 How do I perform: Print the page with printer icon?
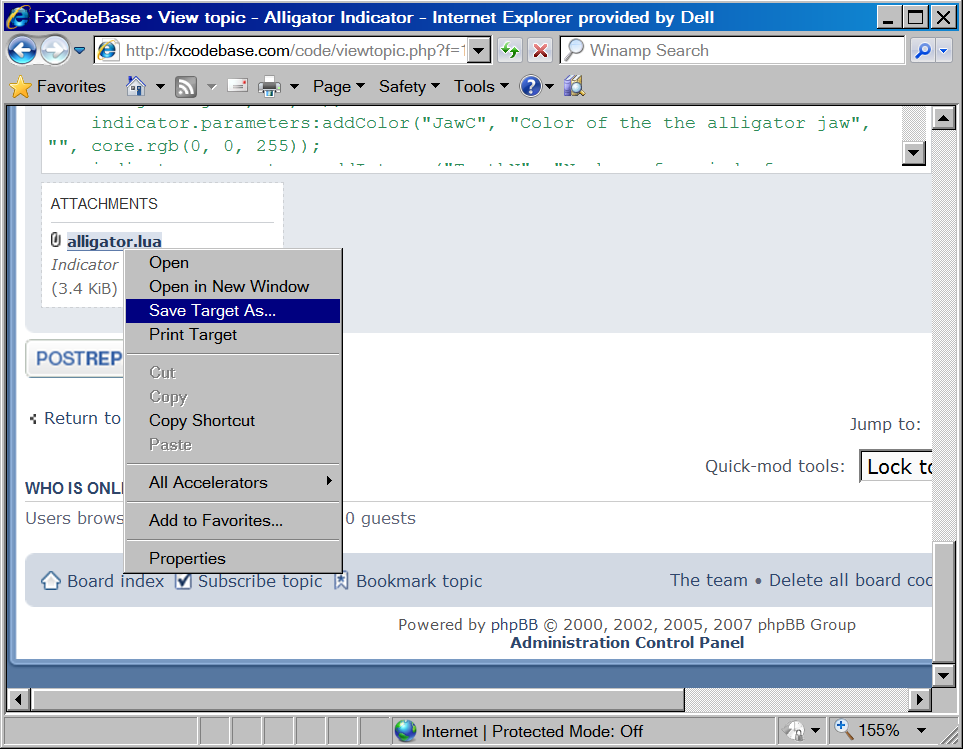point(269,87)
